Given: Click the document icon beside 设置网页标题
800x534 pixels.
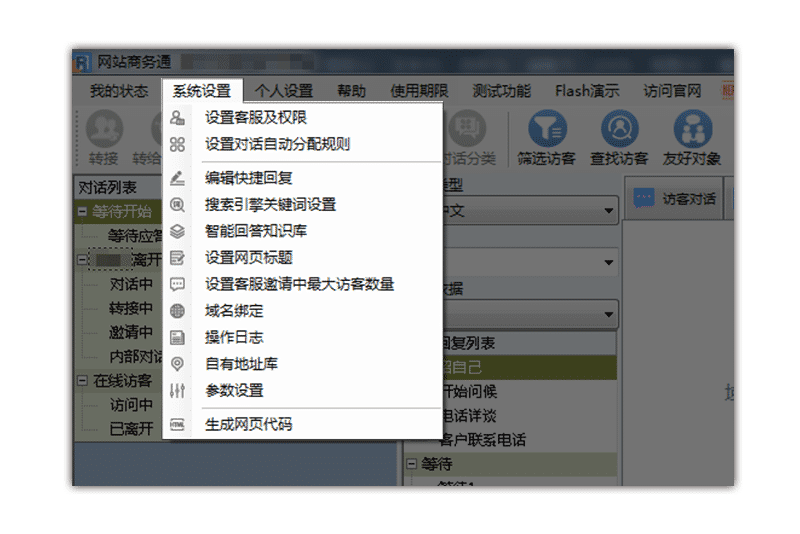Looking at the screenshot, I should 177,258.
